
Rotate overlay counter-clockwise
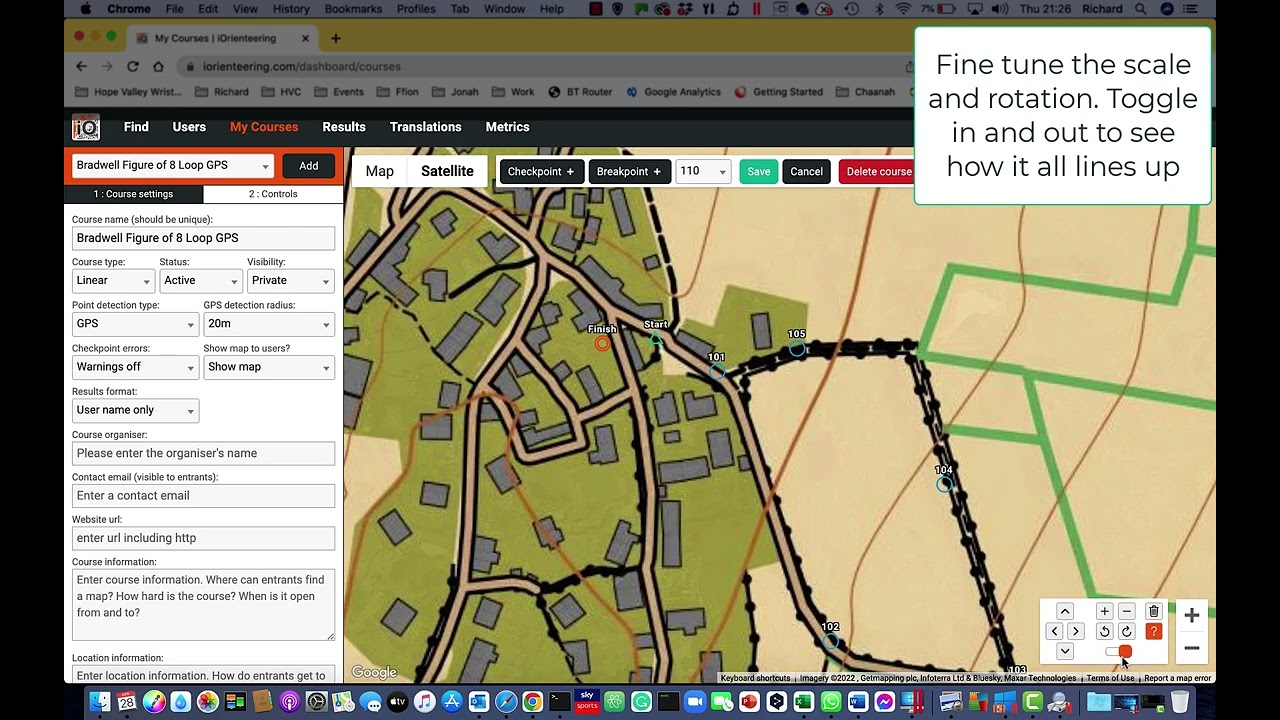point(1104,631)
